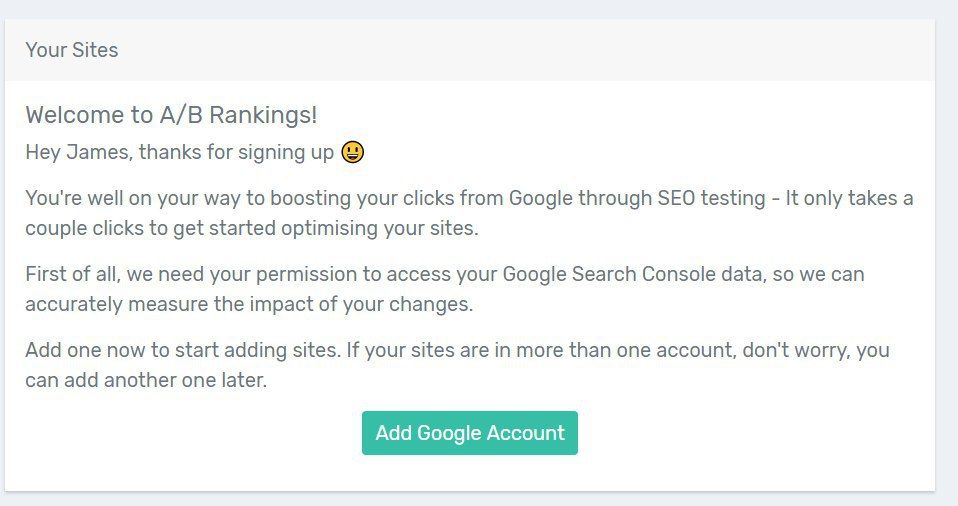Click the name James in the greeting
Image resolution: width=958 pixels, height=506 pixels.
104,152
